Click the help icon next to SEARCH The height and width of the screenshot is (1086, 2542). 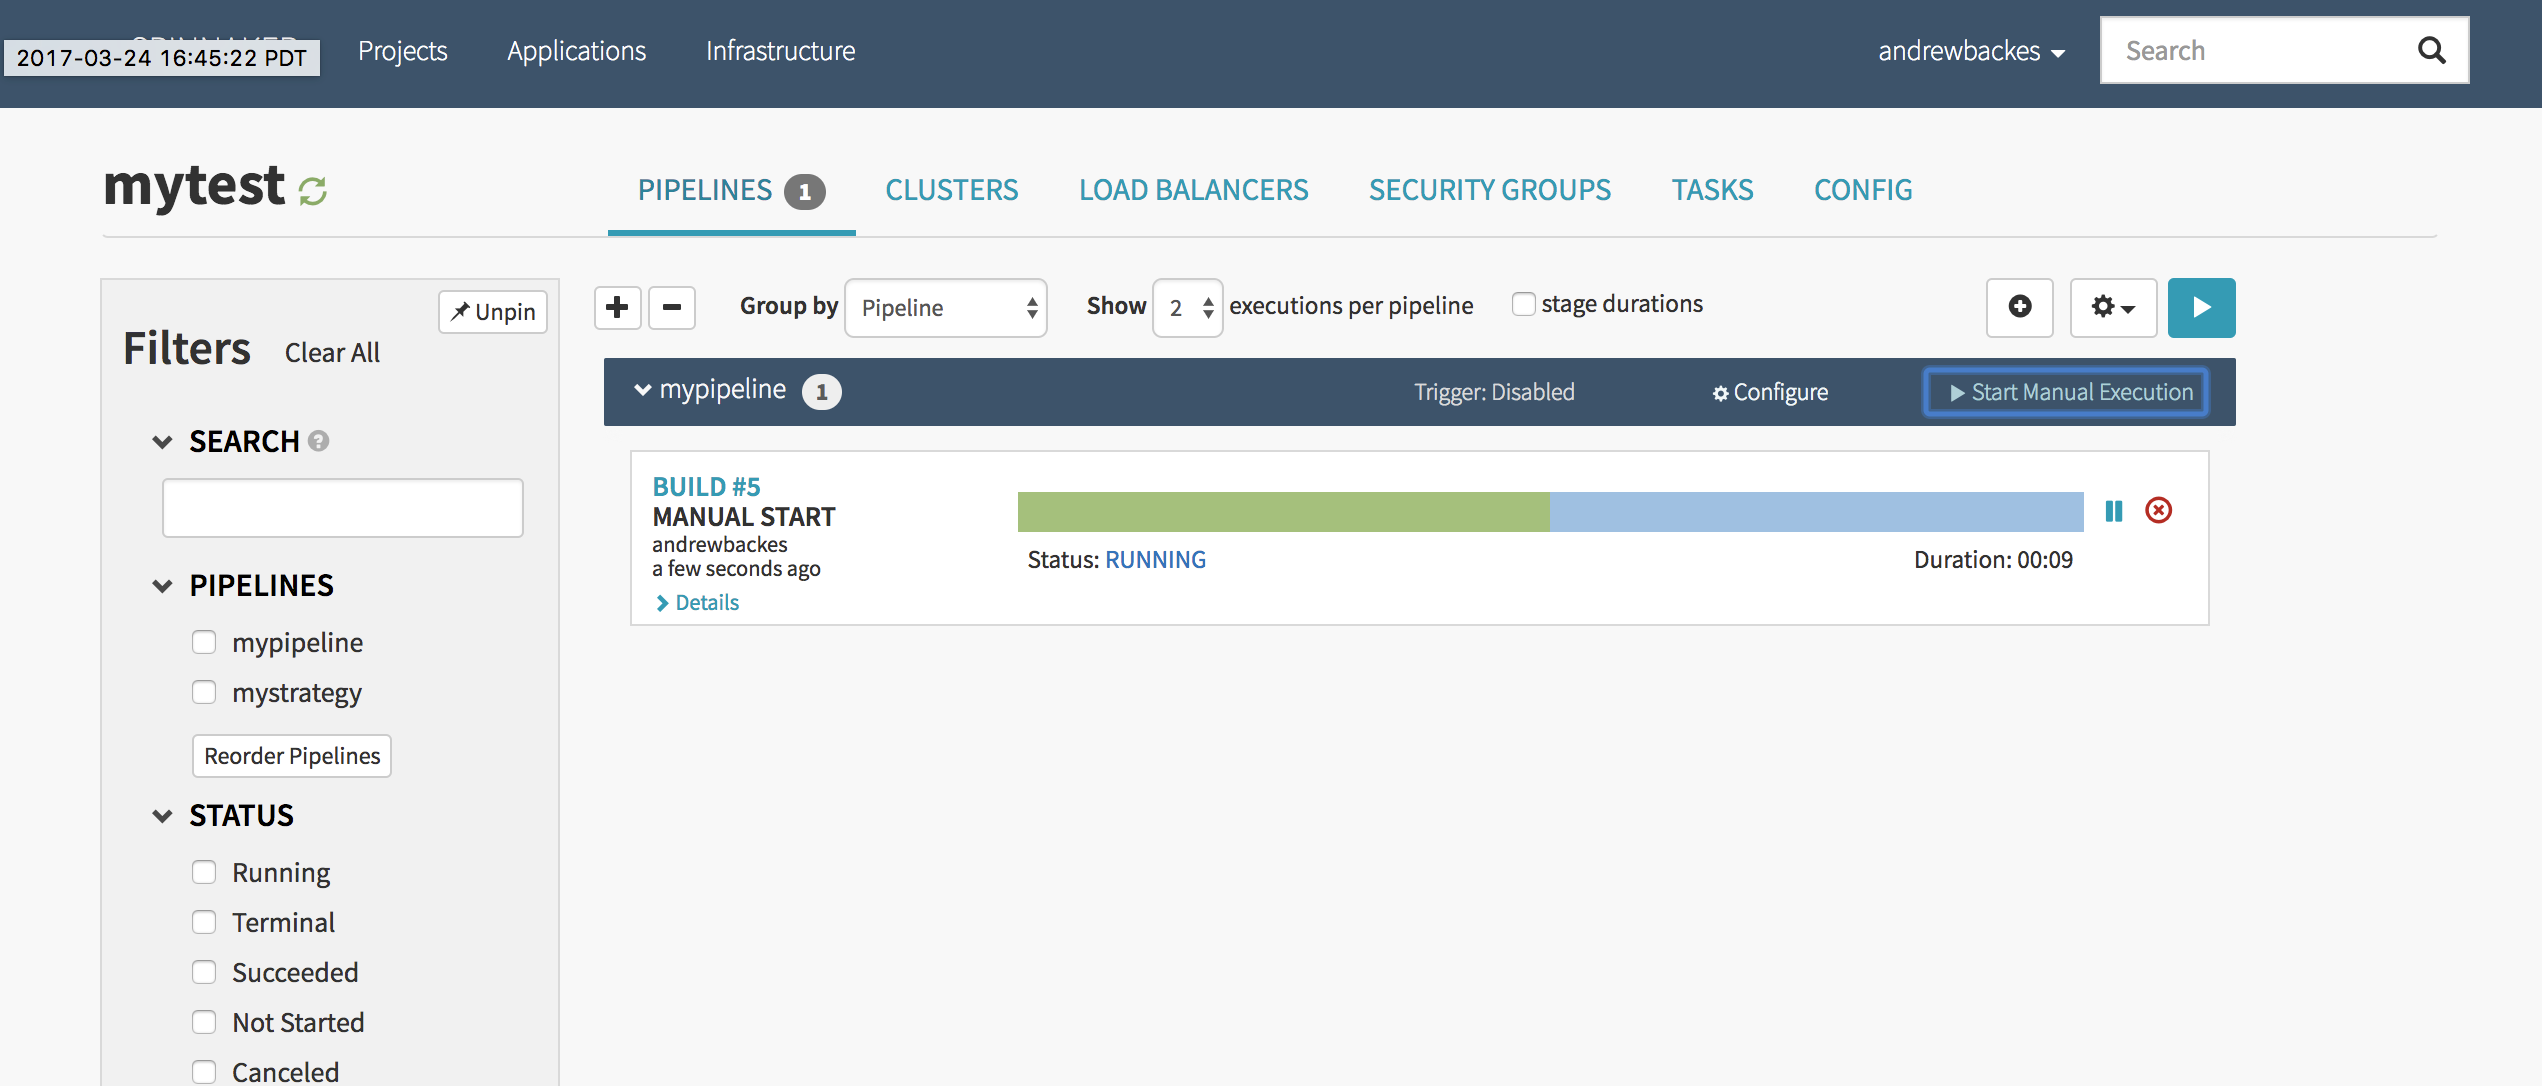click(319, 441)
